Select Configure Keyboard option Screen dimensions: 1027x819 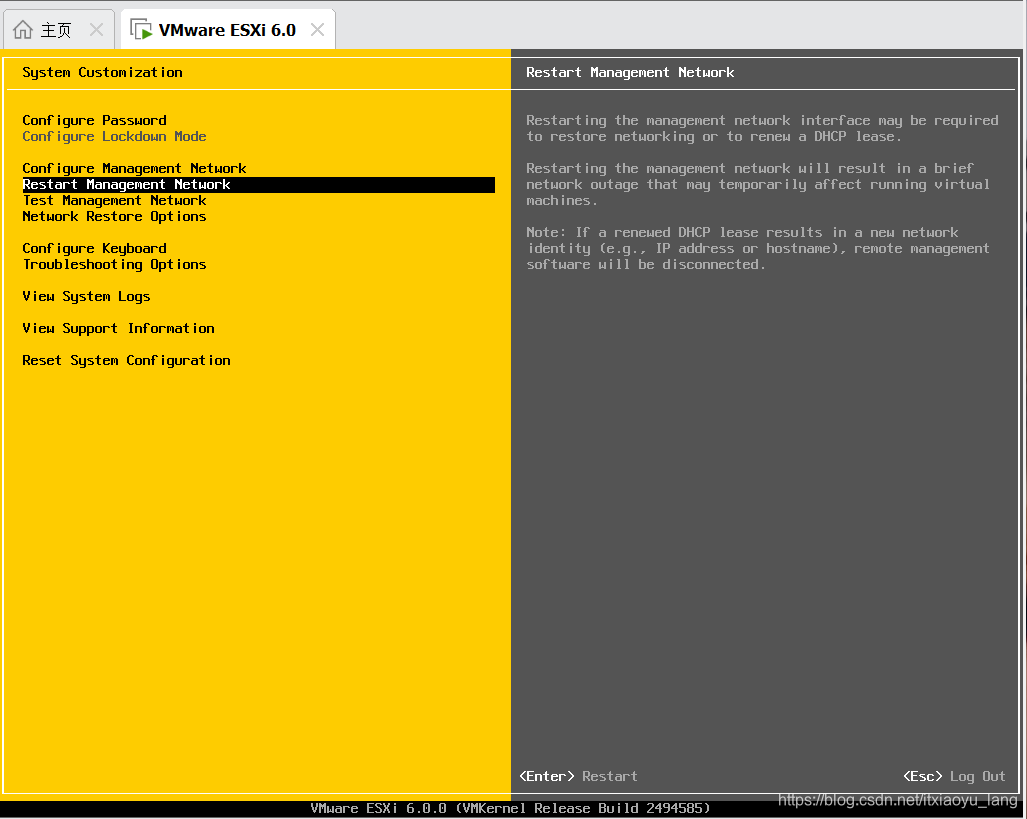94,248
